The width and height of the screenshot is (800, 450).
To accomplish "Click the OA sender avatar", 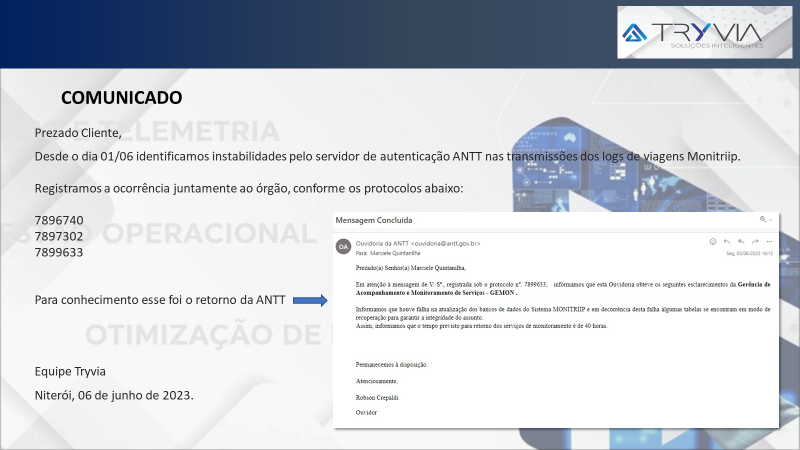I will (343, 246).
